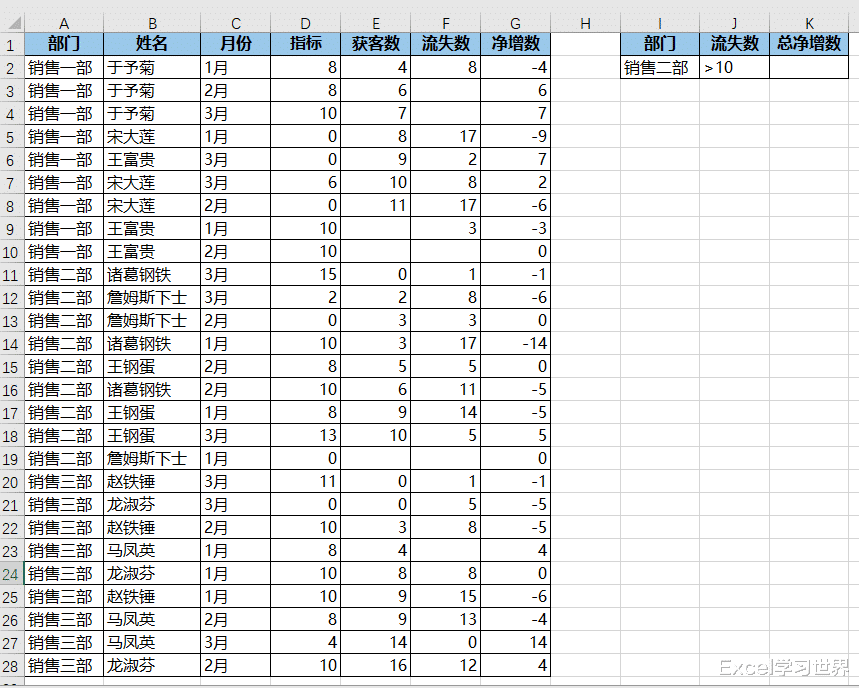
Task: Select column D header
Action: tap(306, 24)
